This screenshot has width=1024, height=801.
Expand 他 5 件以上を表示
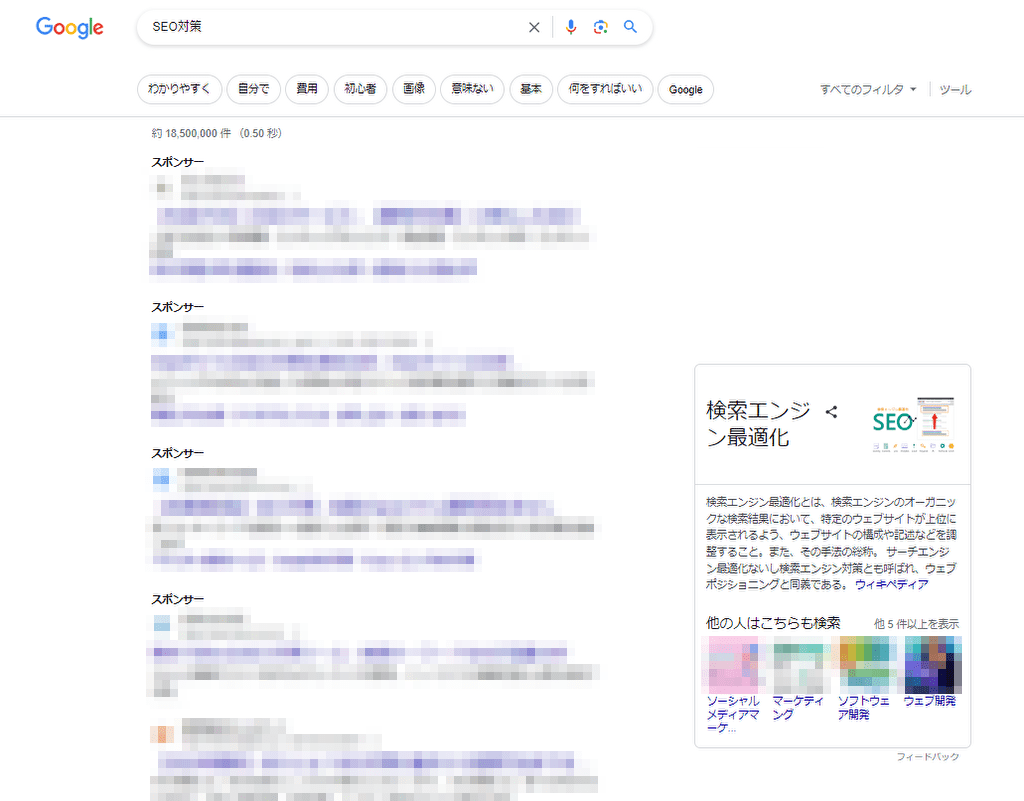click(x=916, y=623)
